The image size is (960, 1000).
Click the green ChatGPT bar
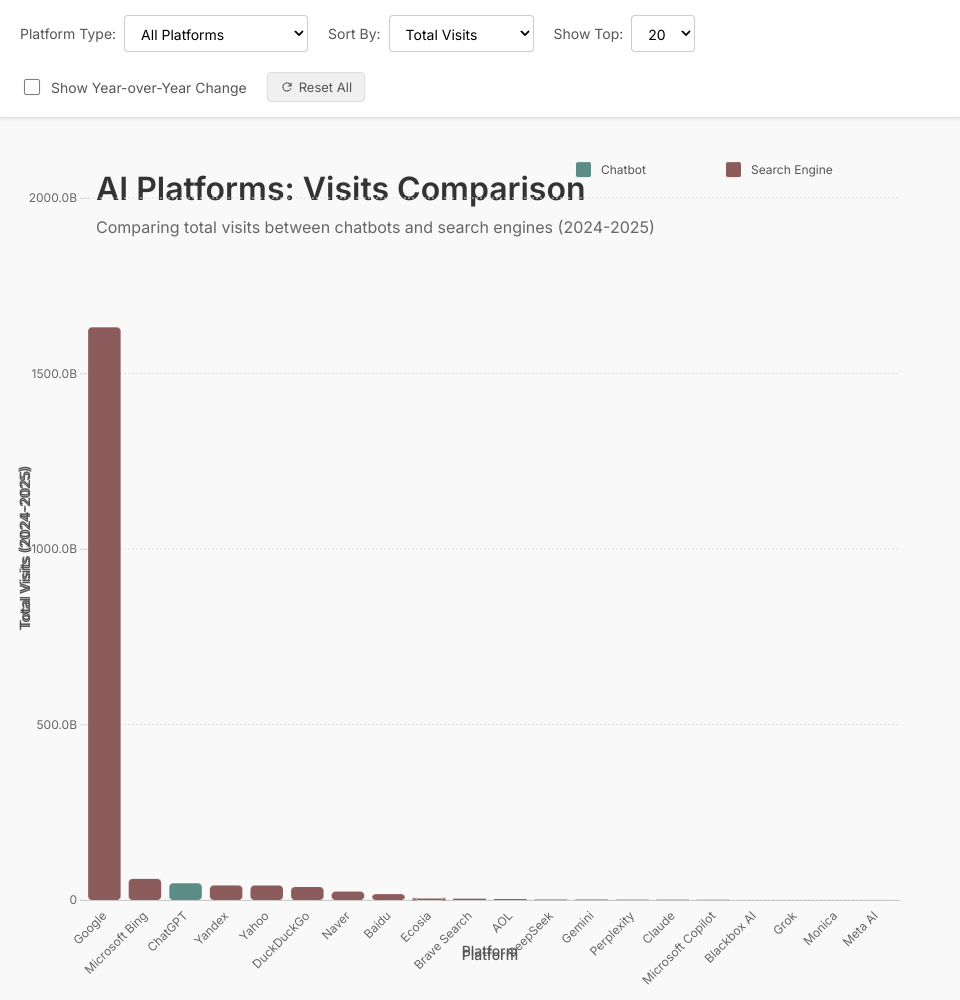tap(185, 891)
